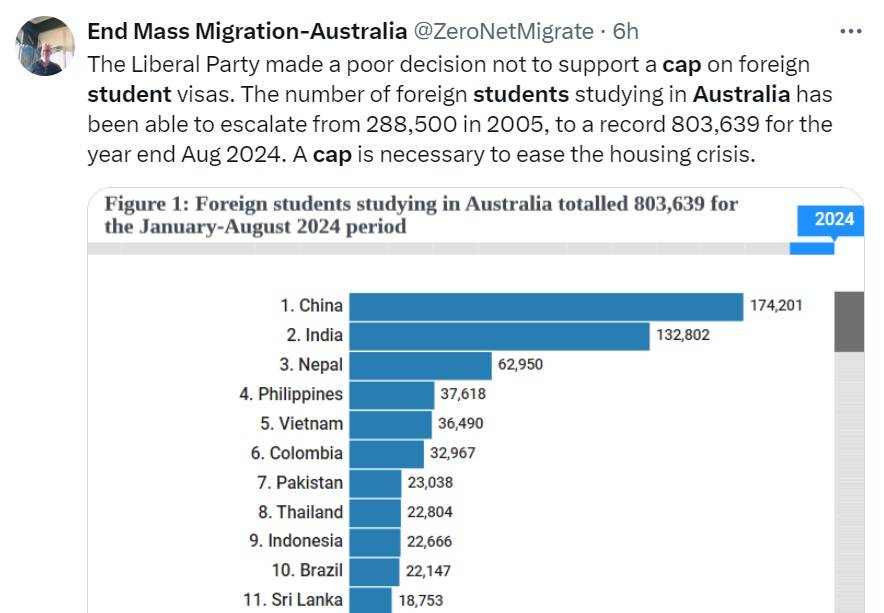Click the tweet author's profile avatar
The width and height of the screenshot is (884, 613).
click(x=44, y=47)
